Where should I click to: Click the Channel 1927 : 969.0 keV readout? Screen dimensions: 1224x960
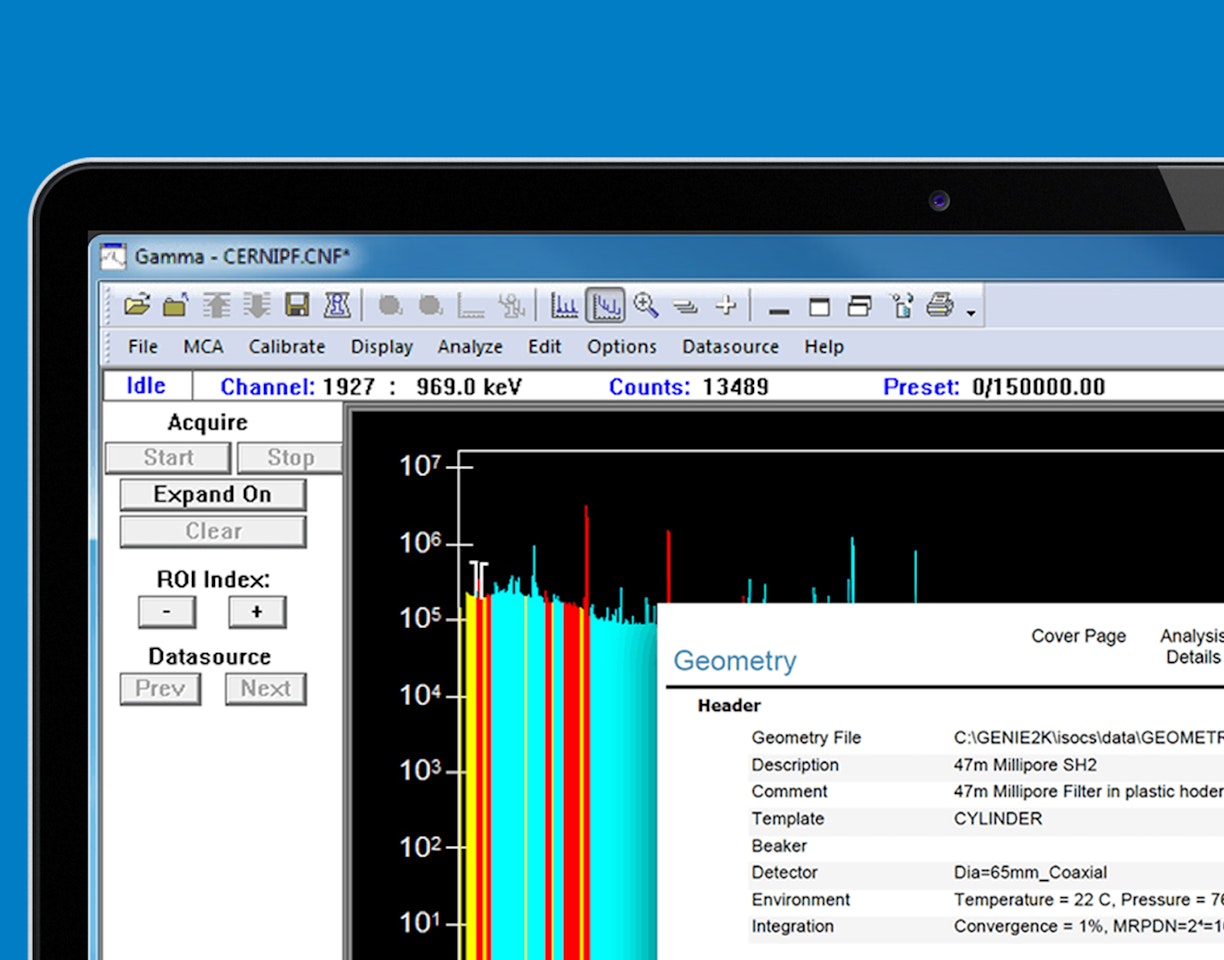[x=371, y=387]
